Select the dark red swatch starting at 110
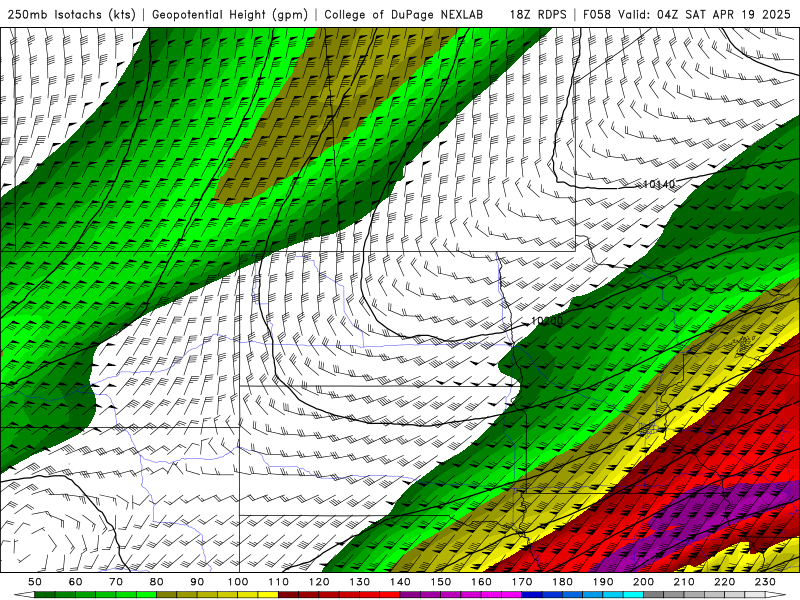This screenshot has width=800, height=600. coord(288,594)
